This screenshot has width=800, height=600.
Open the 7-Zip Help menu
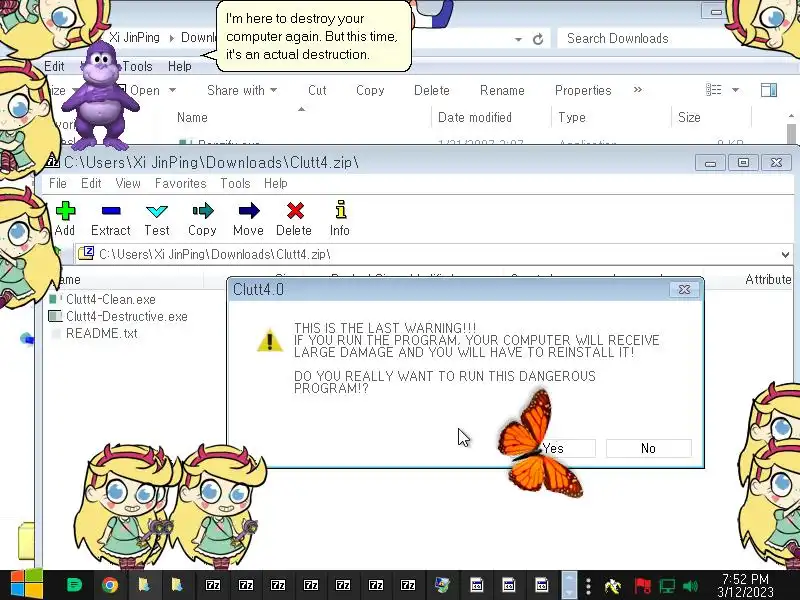[276, 183]
